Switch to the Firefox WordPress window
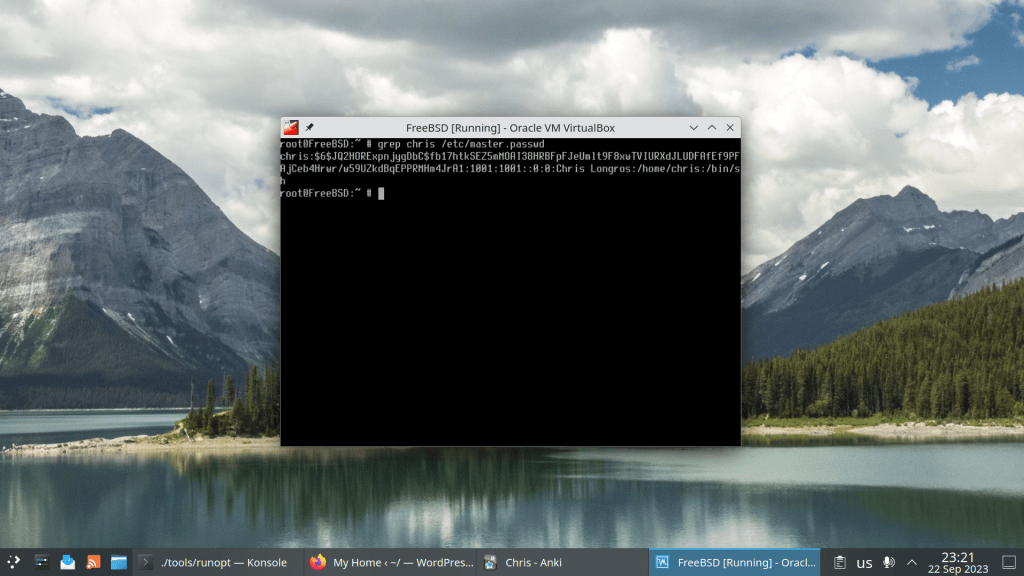 389,562
